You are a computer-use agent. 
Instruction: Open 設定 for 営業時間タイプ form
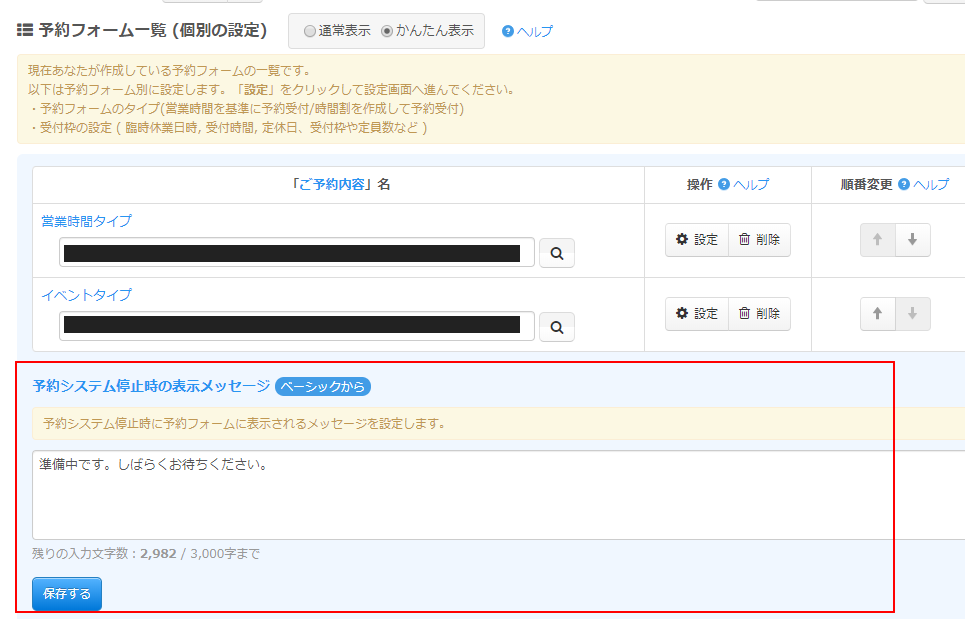(x=697, y=240)
